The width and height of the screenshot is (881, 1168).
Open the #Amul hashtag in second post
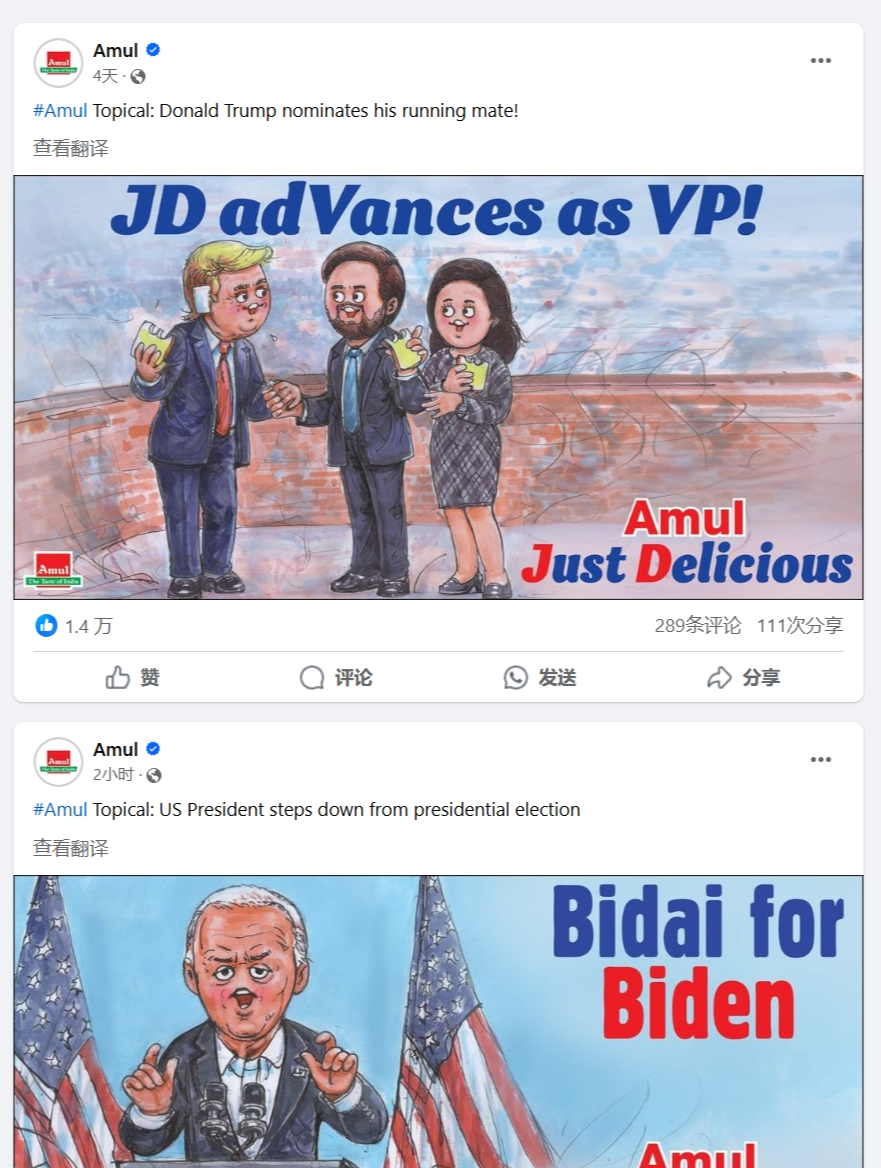[60, 809]
